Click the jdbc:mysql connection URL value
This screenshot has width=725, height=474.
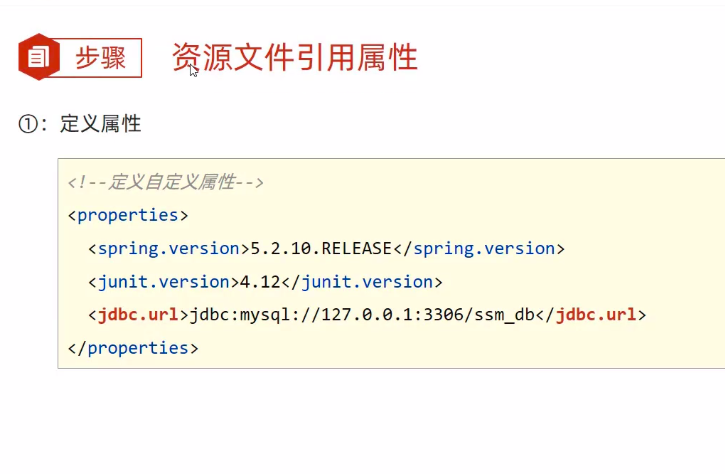tap(362, 315)
